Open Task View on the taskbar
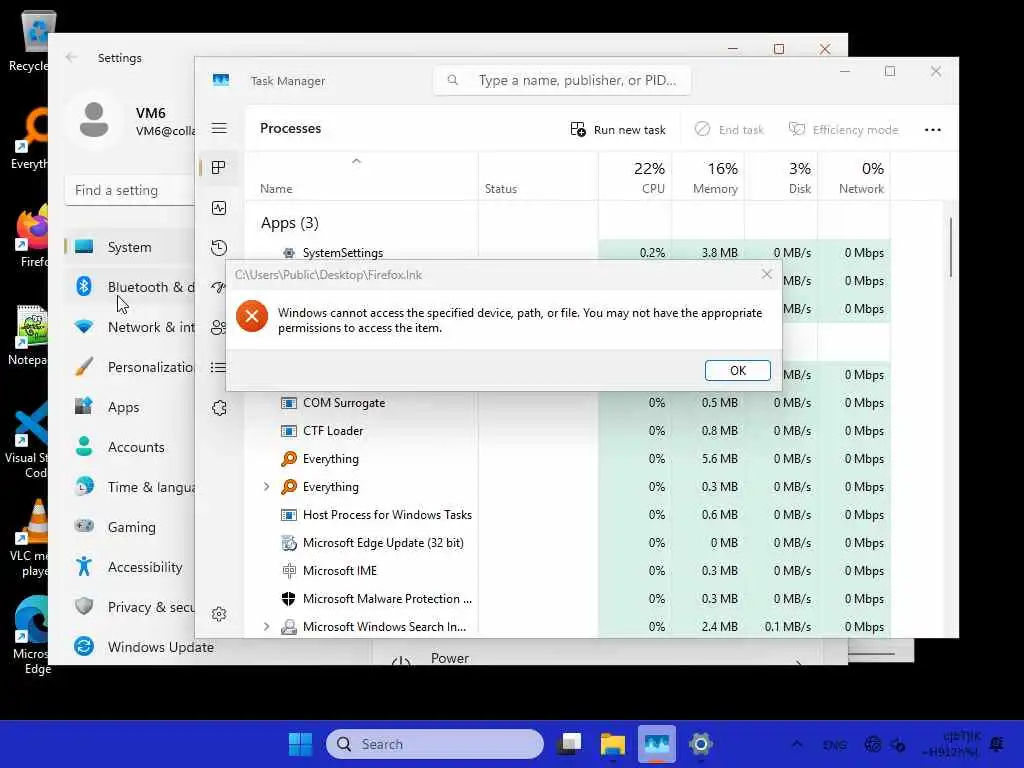The width and height of the screenshot is (1024, 768). (x=569, y=744)
